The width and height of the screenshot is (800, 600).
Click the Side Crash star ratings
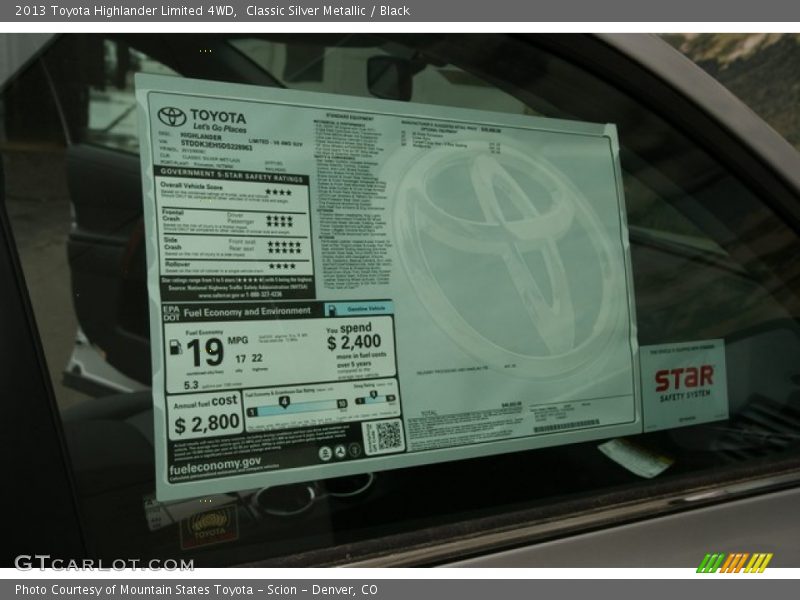click(283, 245)
